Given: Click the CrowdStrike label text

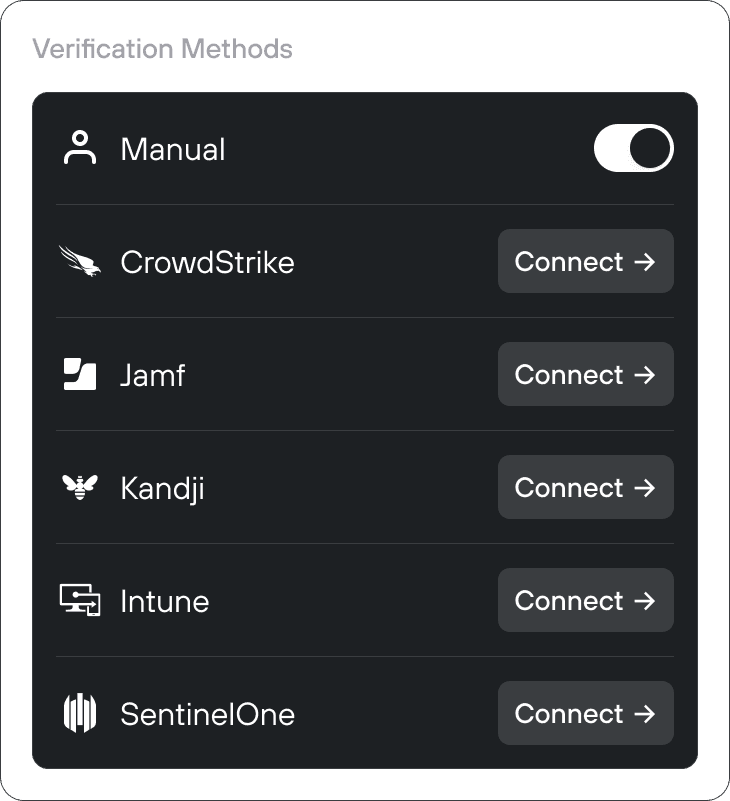Looking at the screenshot, I should (207, 261).
